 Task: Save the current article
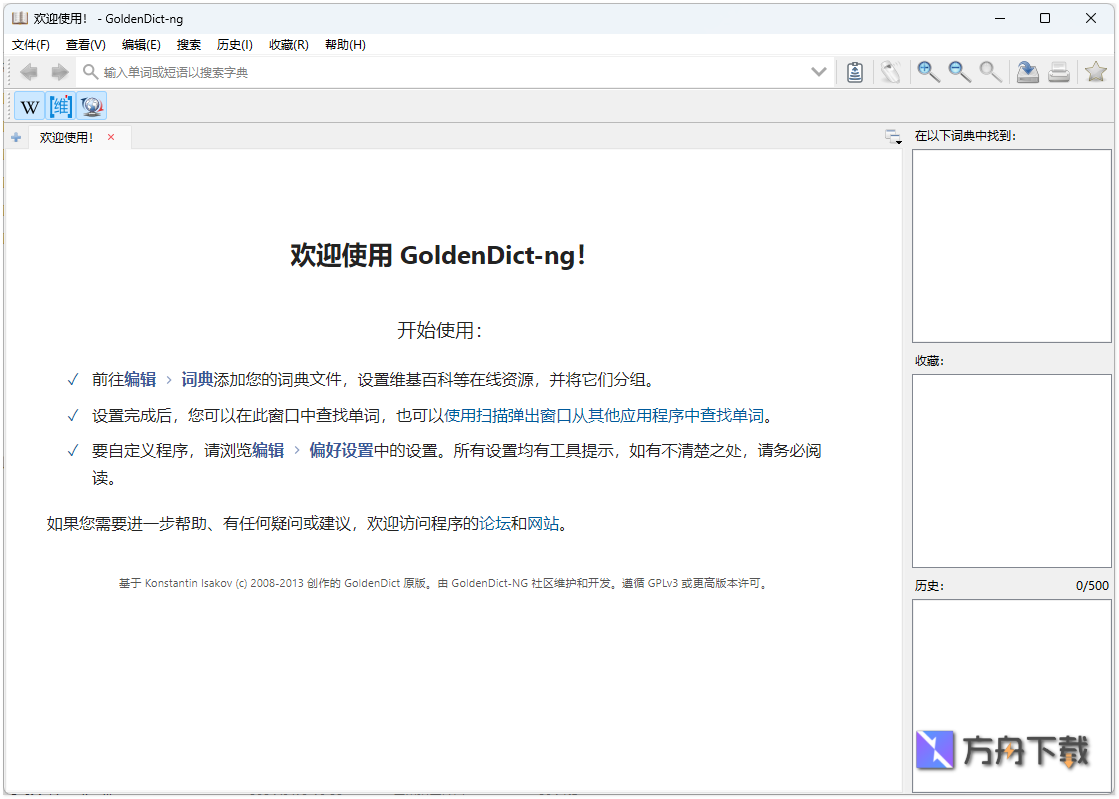[x=1027, y=71]
